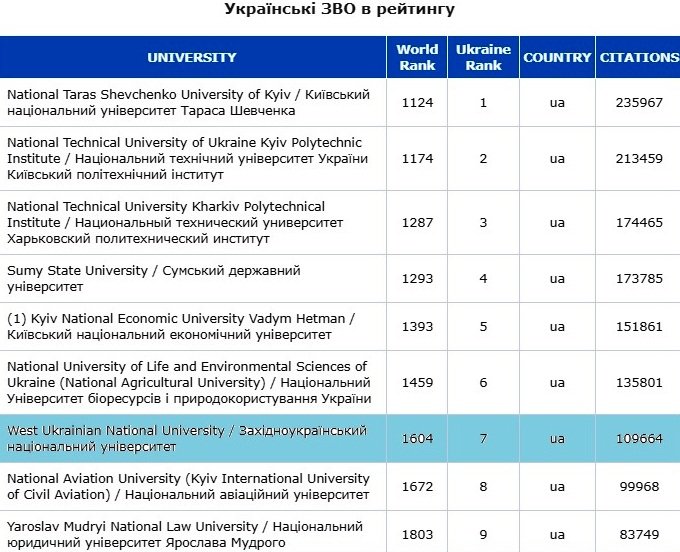Select citations value 151861
The width and height of the screenshot is (680, 552).
coord(639,327)
